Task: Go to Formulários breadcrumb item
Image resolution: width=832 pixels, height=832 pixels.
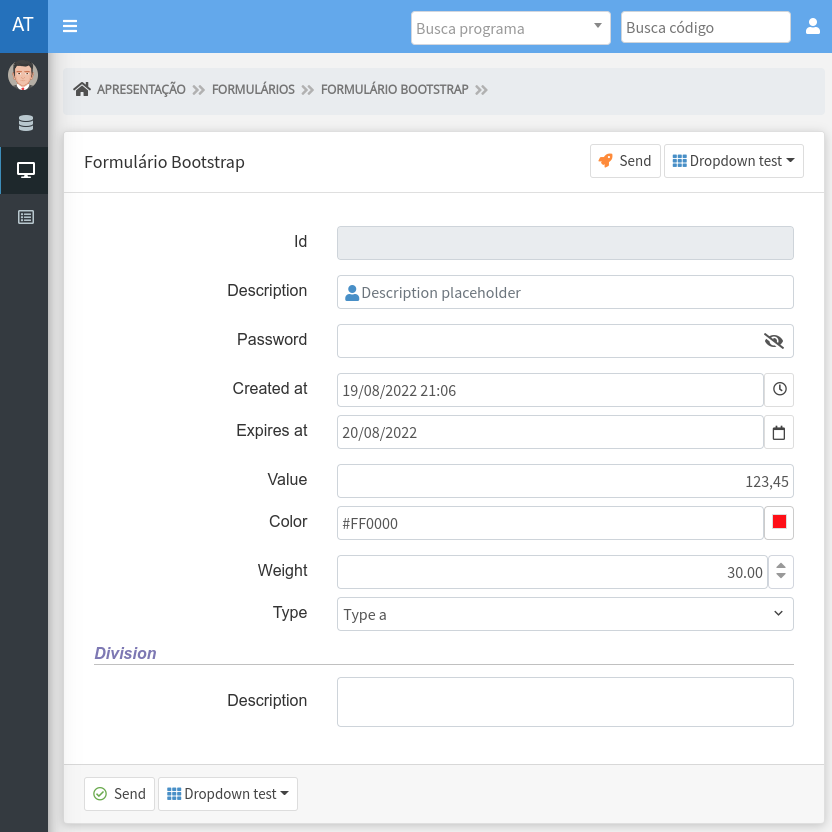Action: pos(253,90)
